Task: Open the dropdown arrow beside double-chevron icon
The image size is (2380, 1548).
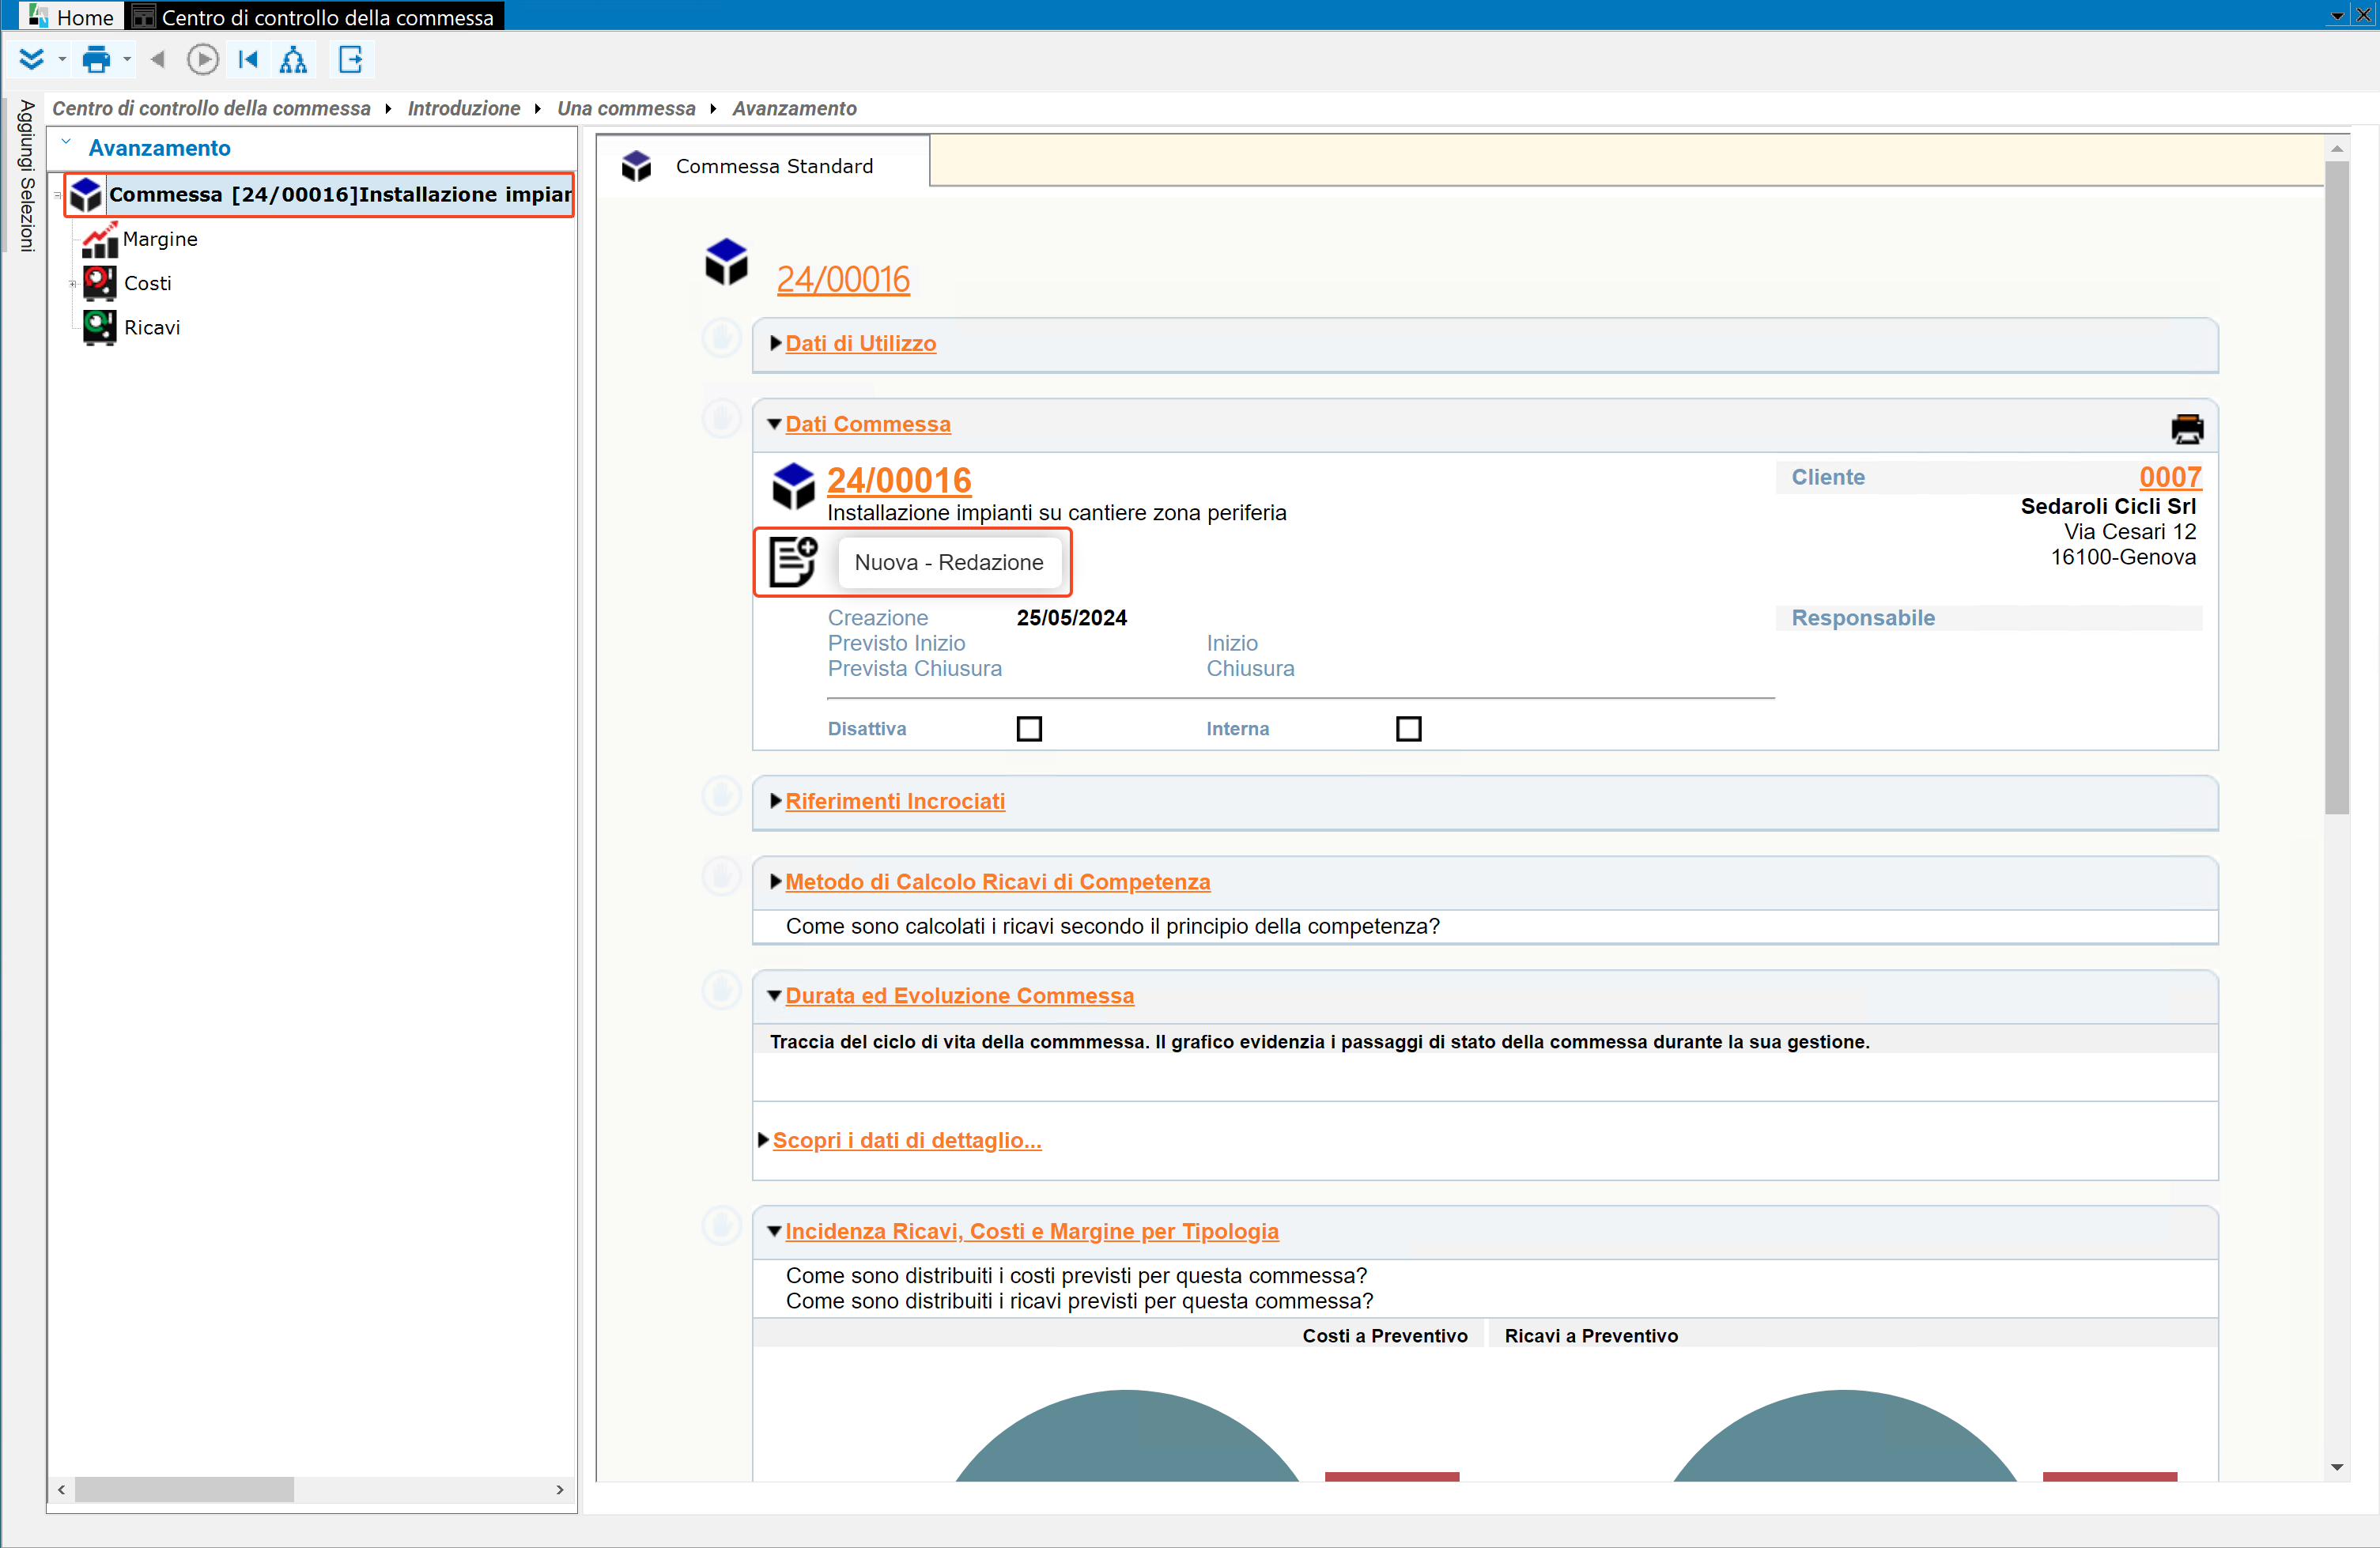Action: click(62, 60)
